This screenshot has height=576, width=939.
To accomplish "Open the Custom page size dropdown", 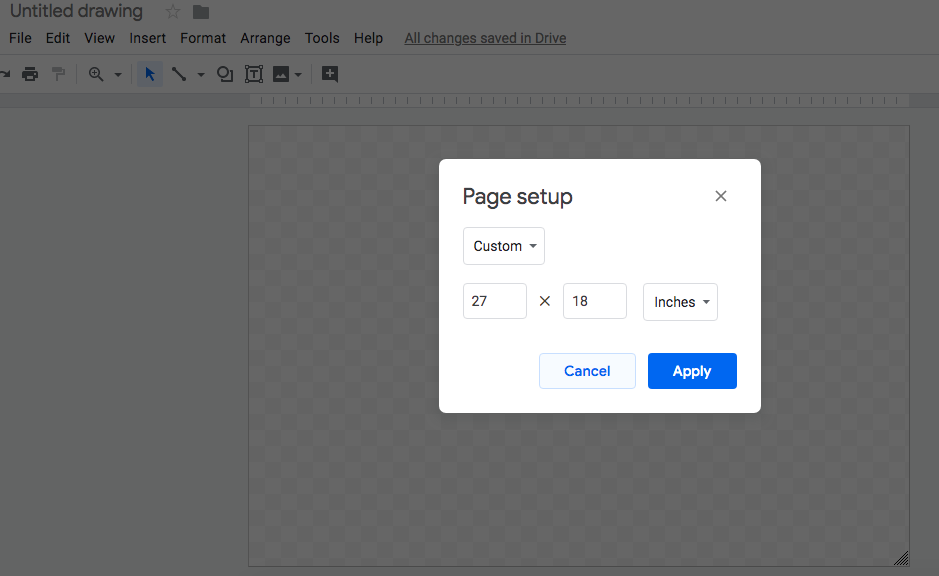I will [504, 246].
